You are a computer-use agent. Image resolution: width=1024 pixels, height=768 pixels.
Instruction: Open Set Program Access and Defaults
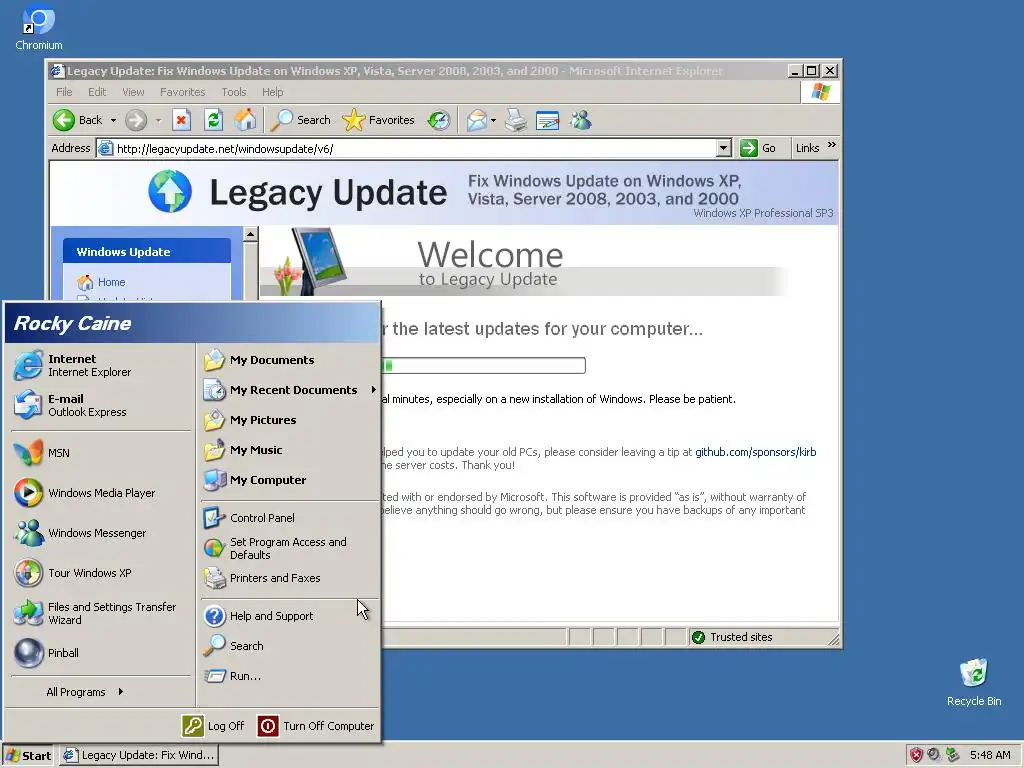tap(289, 549)
